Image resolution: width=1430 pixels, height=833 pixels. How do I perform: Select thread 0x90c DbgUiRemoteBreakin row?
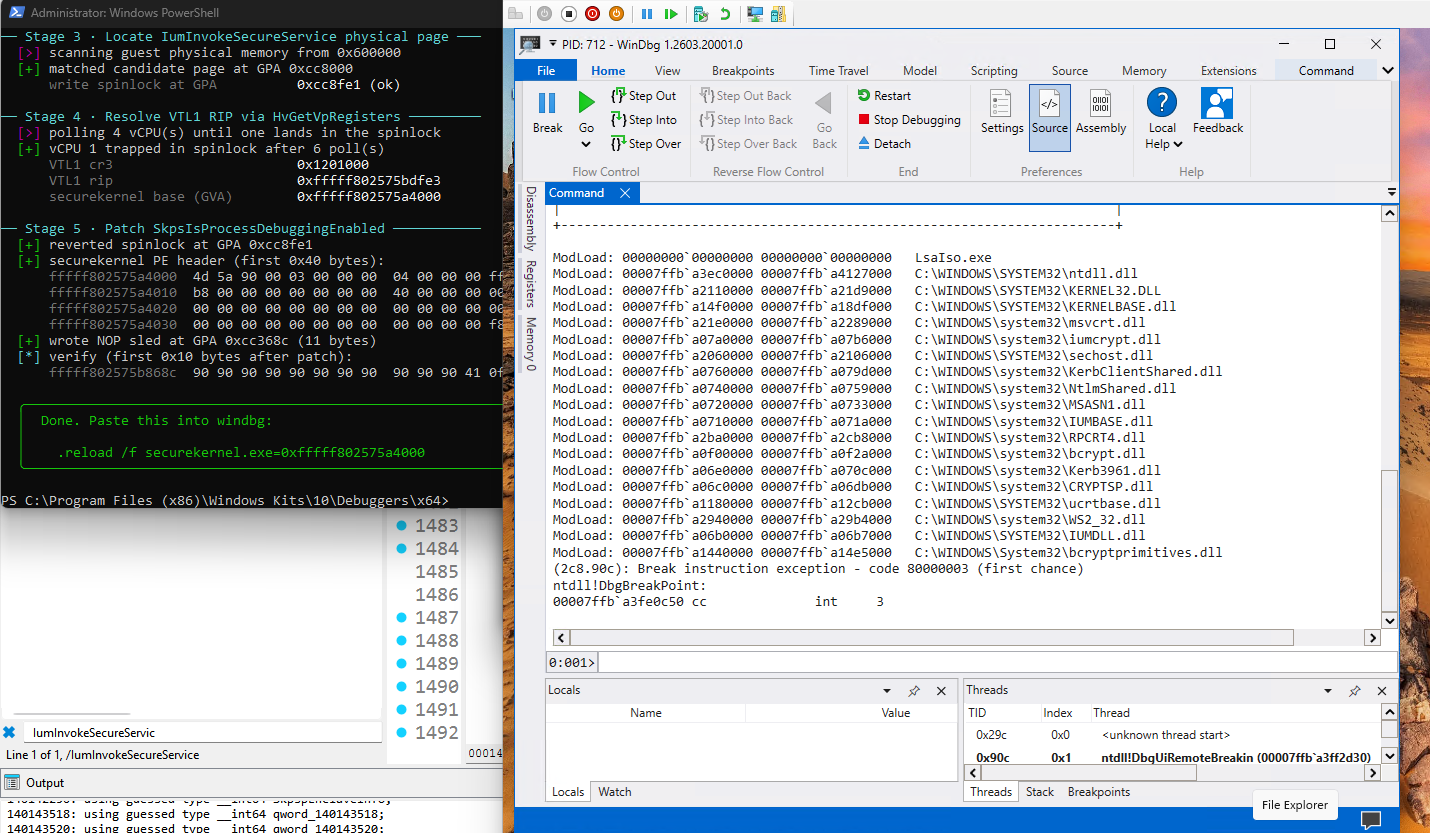[1171, 758]
